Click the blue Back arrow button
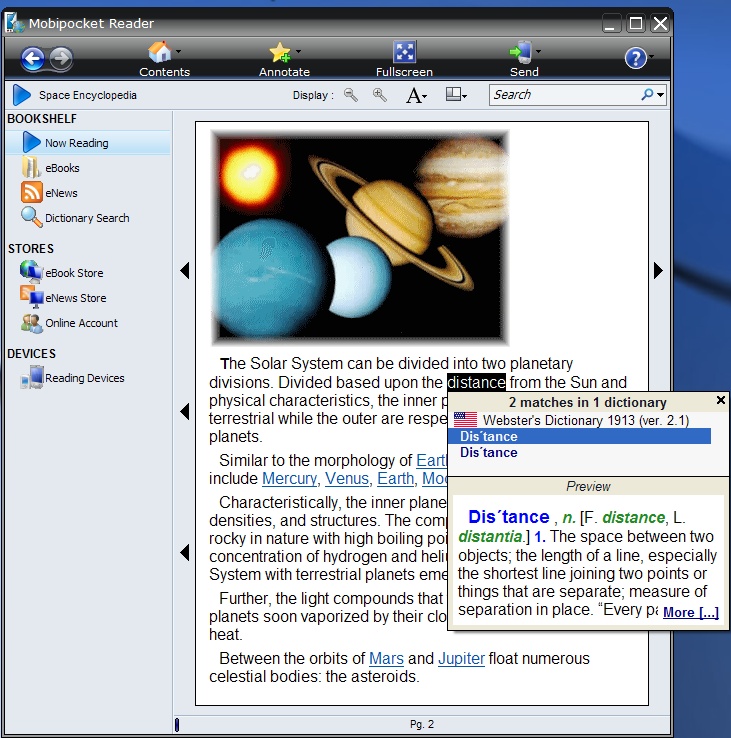The image size is (731, 738). click(32, 59)
